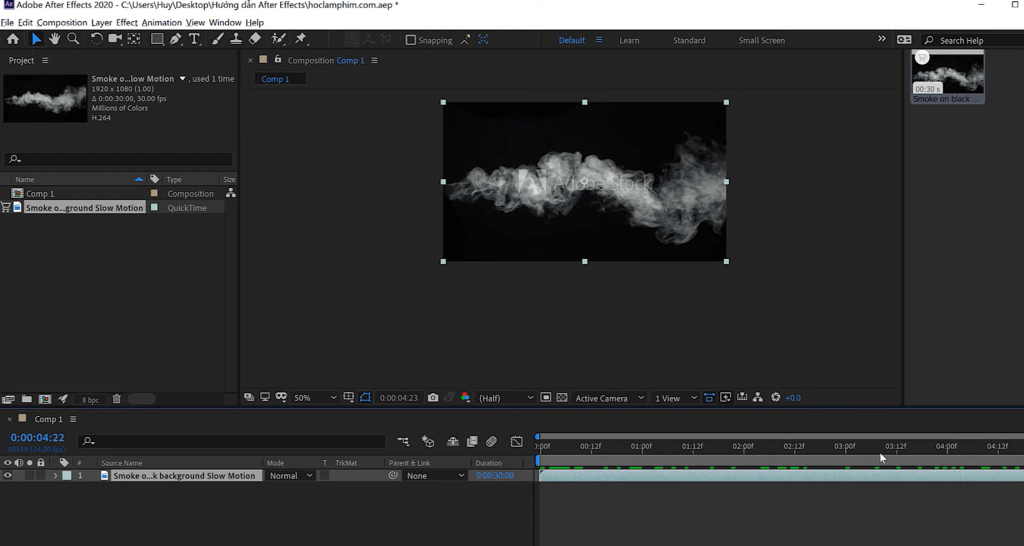Click the Interpret Footage icon in Project panel

pos(8,399)
